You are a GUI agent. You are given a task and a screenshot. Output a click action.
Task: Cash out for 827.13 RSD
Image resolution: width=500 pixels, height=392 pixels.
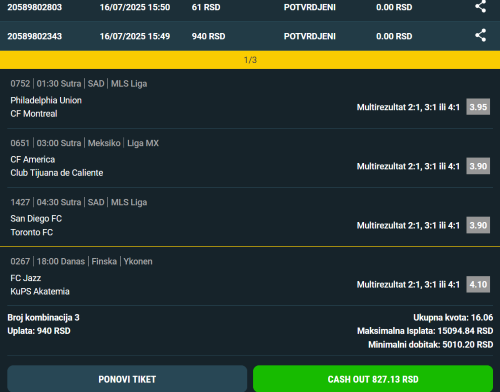click(373, 379)
